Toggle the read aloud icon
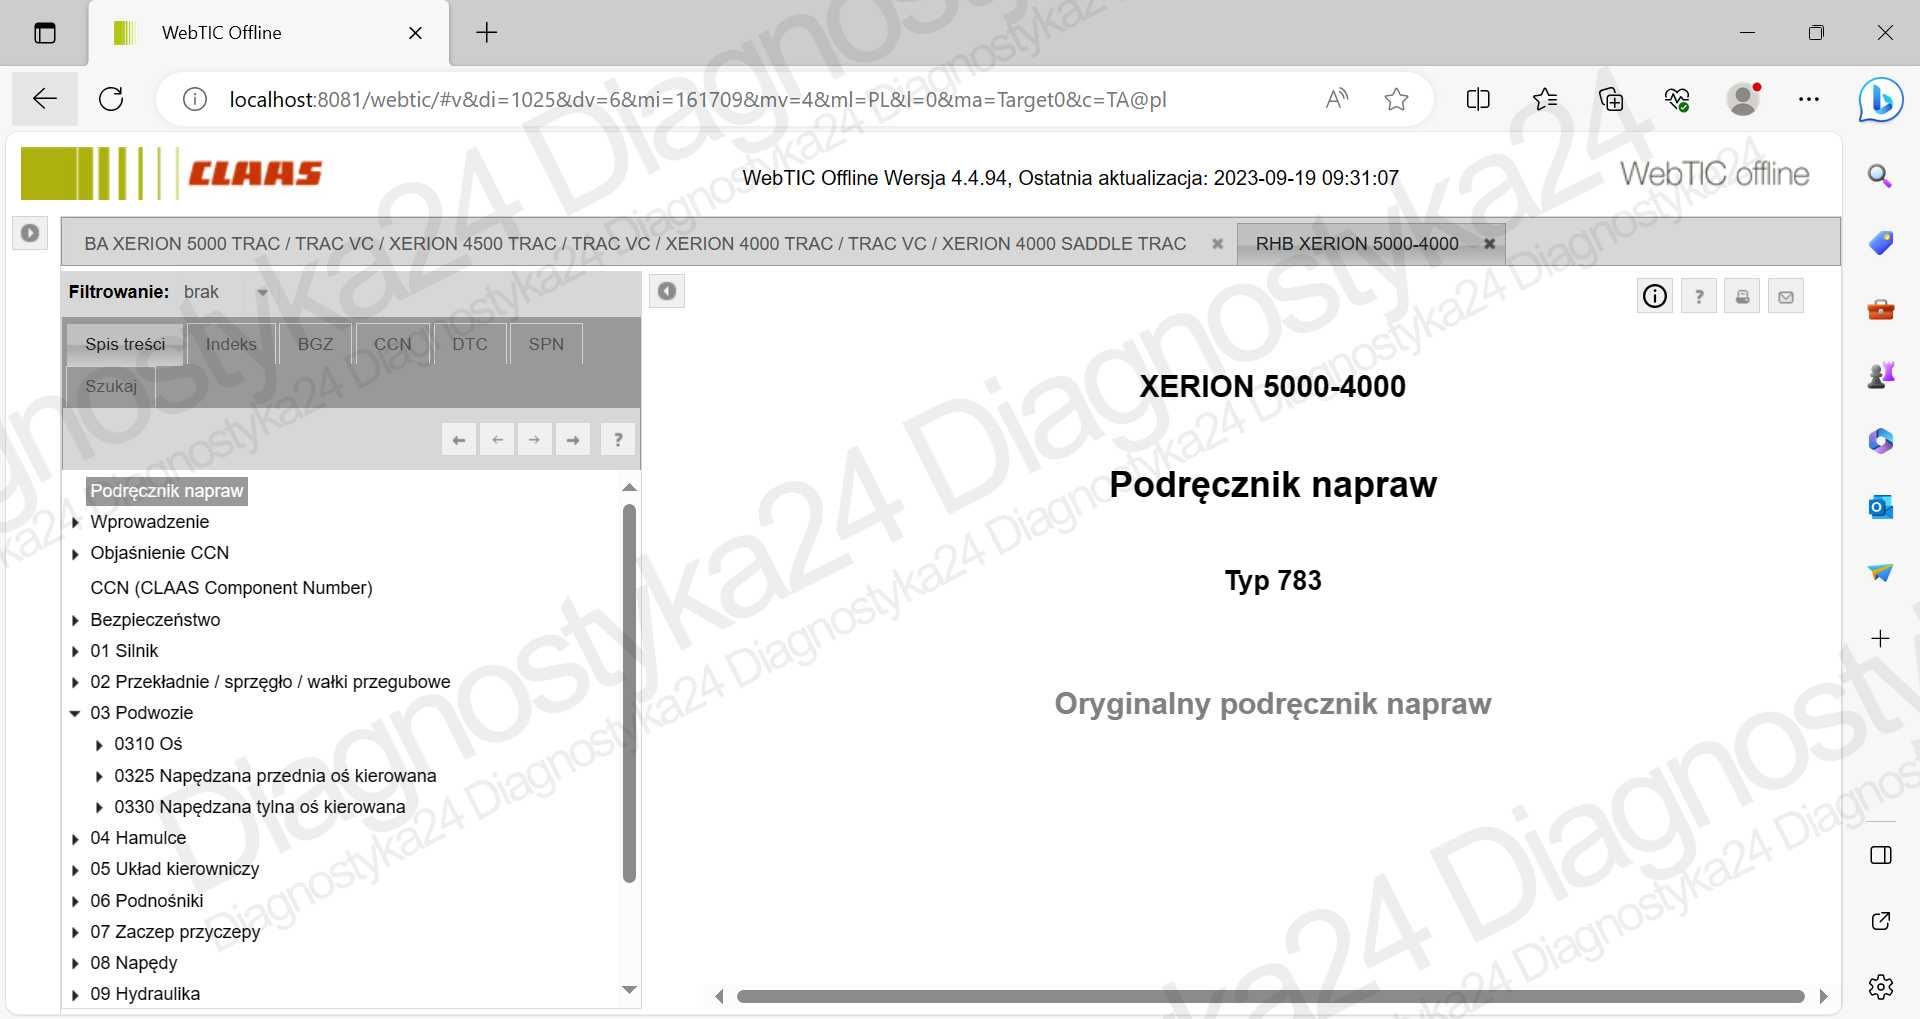The height and width of the screenshot is (1019, 1920). click(x=1337, y=99)
